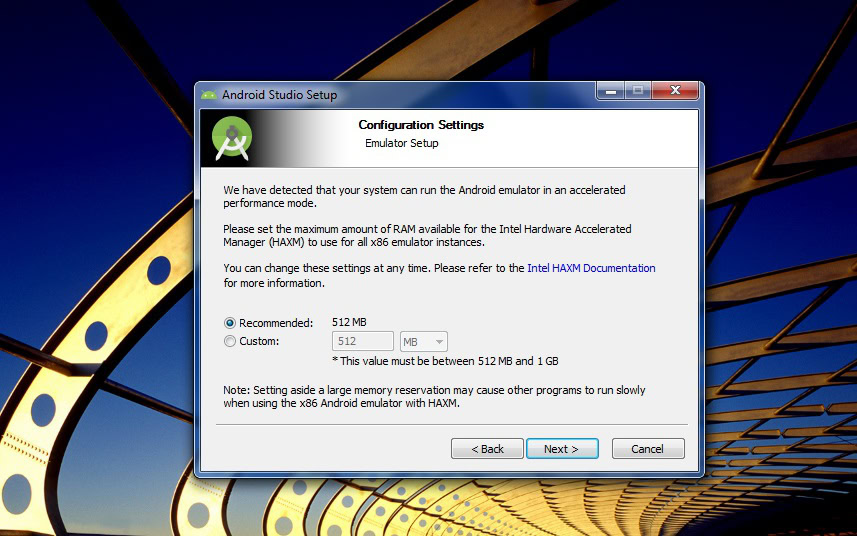Select the Custom RAM radio button
Viewport: 857px width, 536px height.
point(230,341)
